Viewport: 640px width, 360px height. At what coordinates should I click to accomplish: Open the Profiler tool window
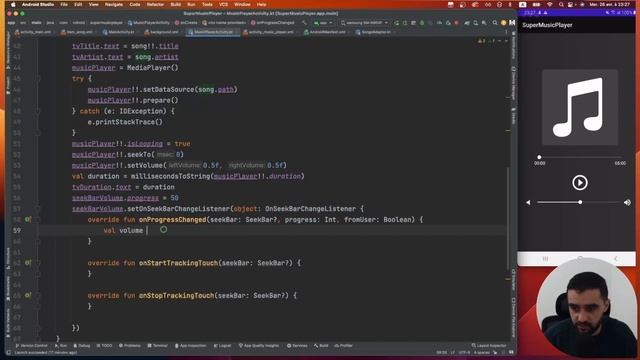coord(344,346)
